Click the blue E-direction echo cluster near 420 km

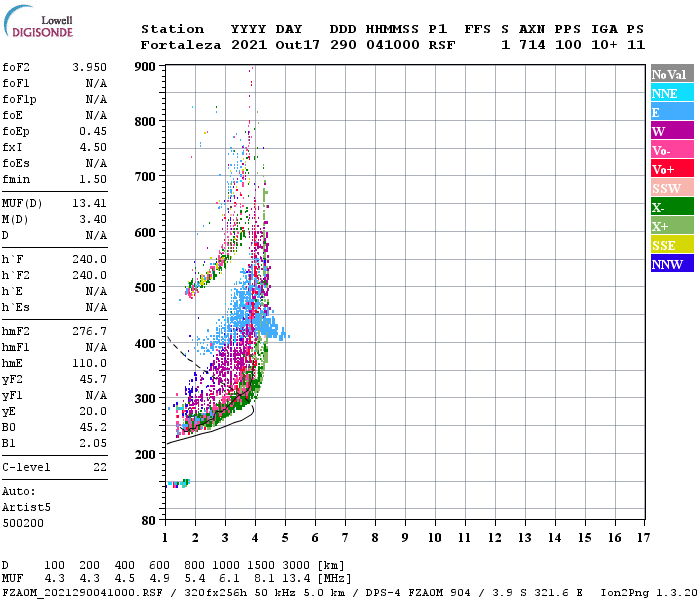coord(271,330)
